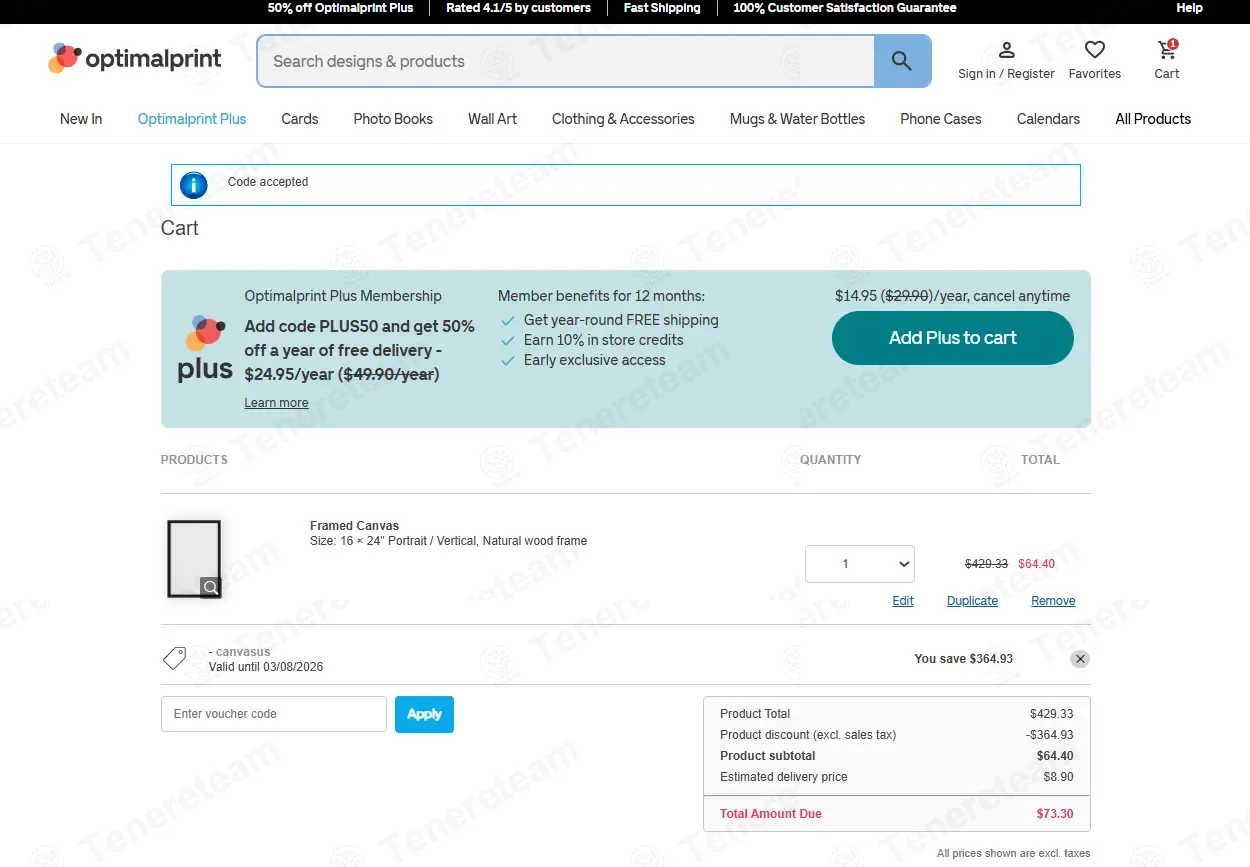
Task: Click the Rated 4.1/5 by customers text
Action: (518, 8)
